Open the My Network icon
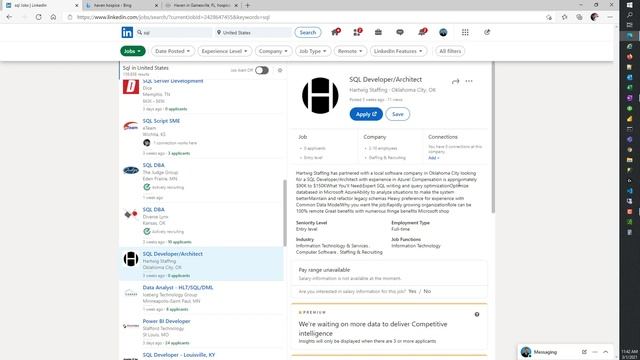 358,32
